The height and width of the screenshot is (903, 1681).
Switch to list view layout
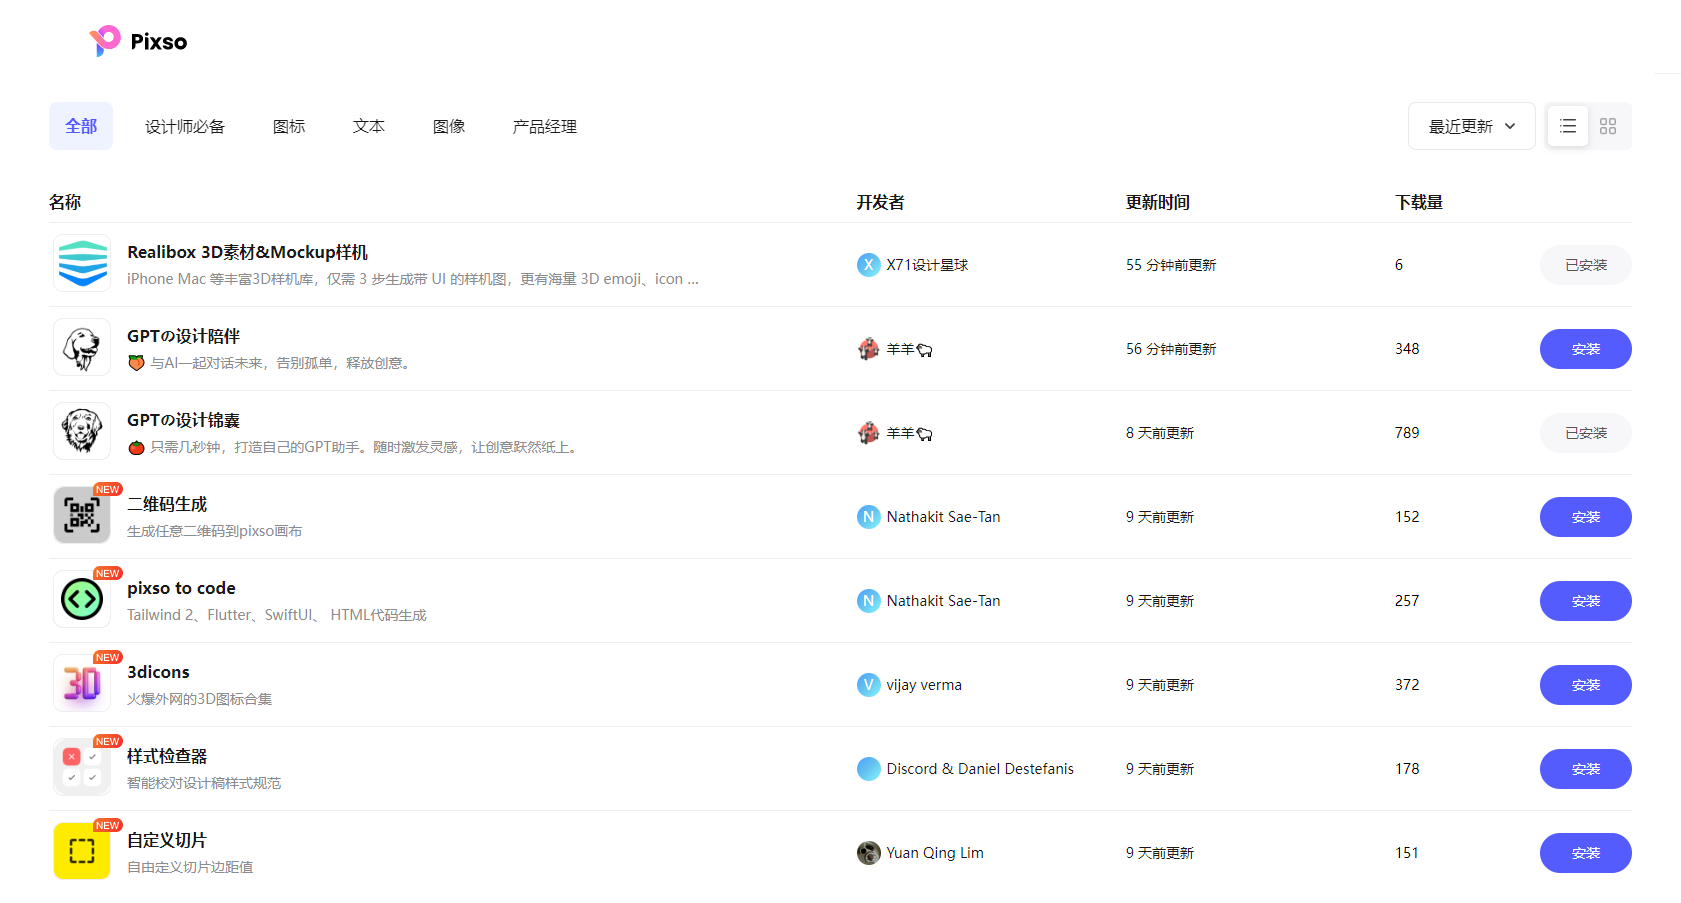pyautogui.click(x=1568, y=126)
